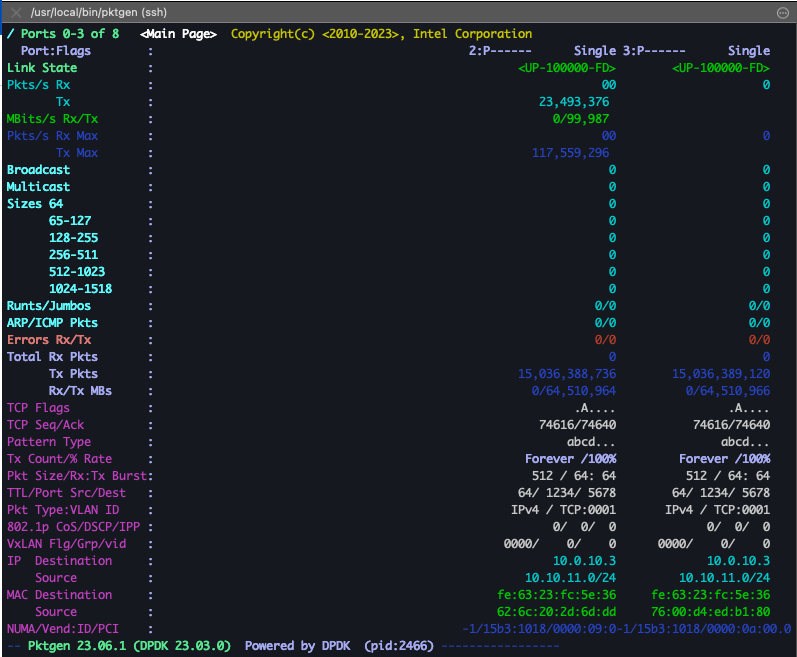797x657 pixels.
Task: Select port 3 Rx/Tx MBs 0/64,510,966
Action: click(728, 391)
